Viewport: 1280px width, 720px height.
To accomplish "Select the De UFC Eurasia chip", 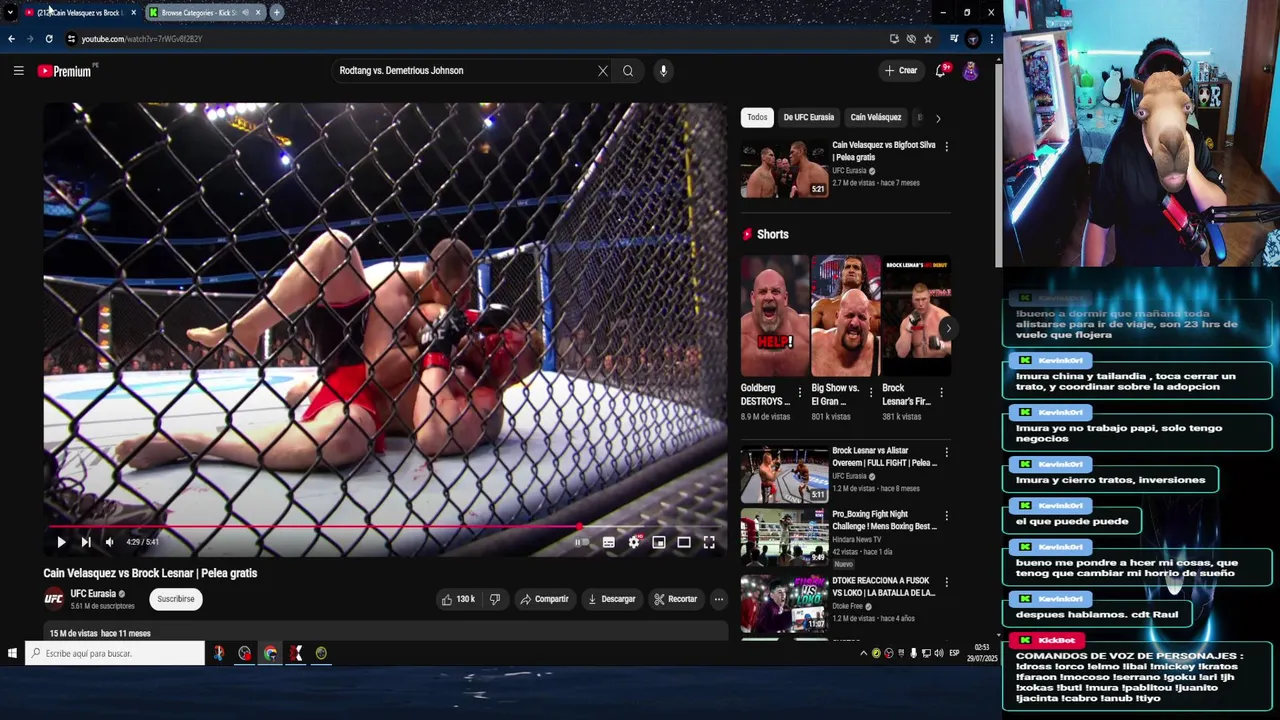I will tap(808, 117).
